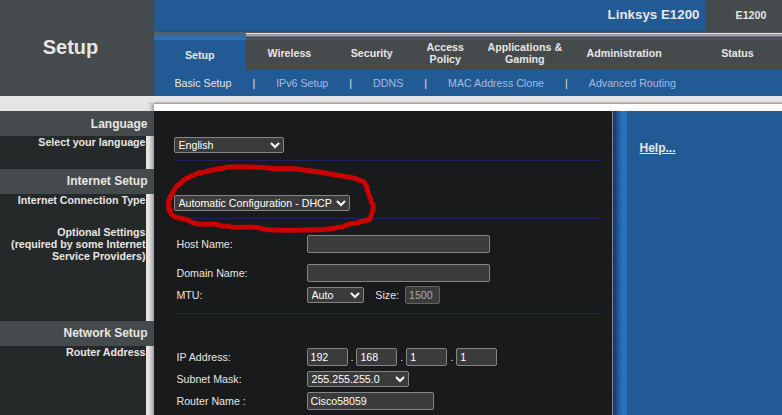Click the Router Name field
The image size is (782, 415).
(x=370, y=401)
